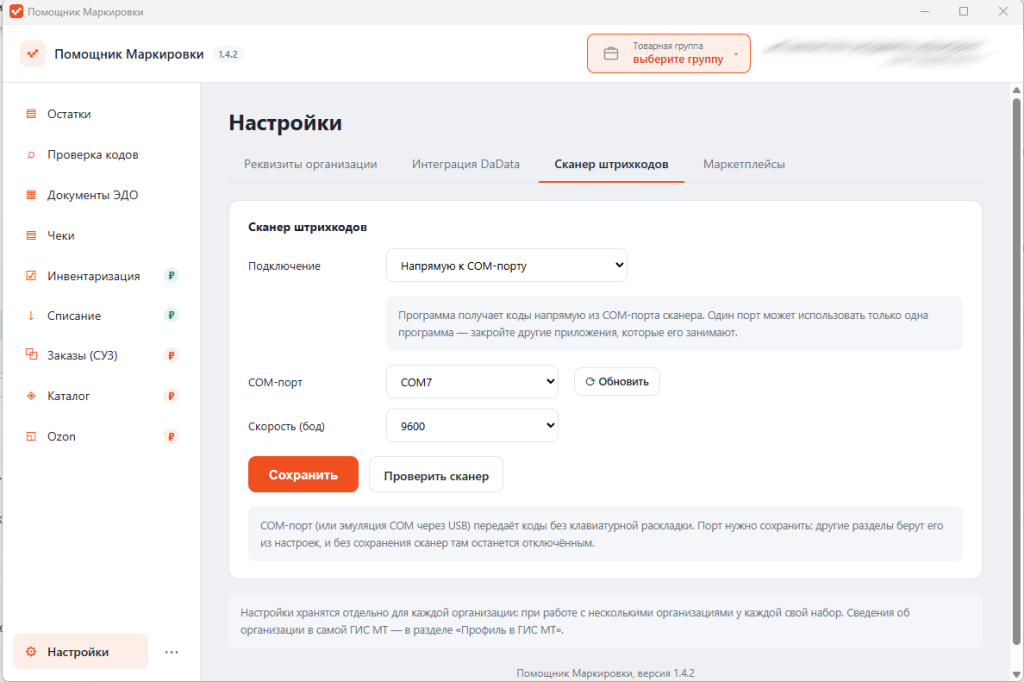1024x682 pixels.
Task: Maximize the application window
Action: click(x=963, y=12)
